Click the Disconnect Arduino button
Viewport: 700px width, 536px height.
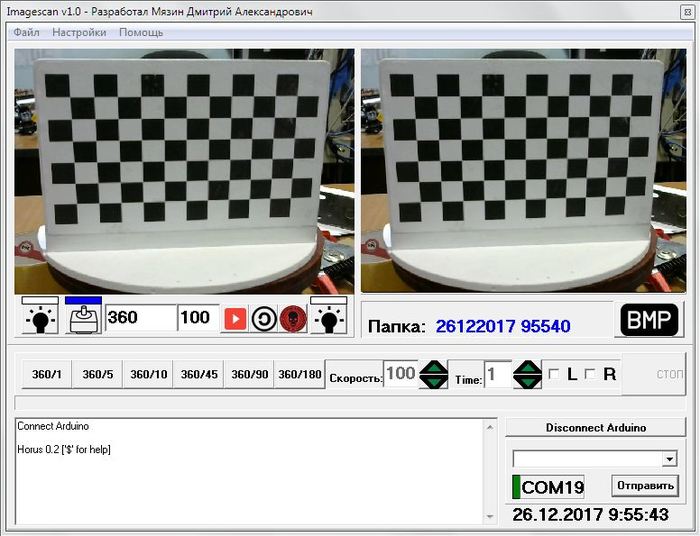(x=595, y=427)
